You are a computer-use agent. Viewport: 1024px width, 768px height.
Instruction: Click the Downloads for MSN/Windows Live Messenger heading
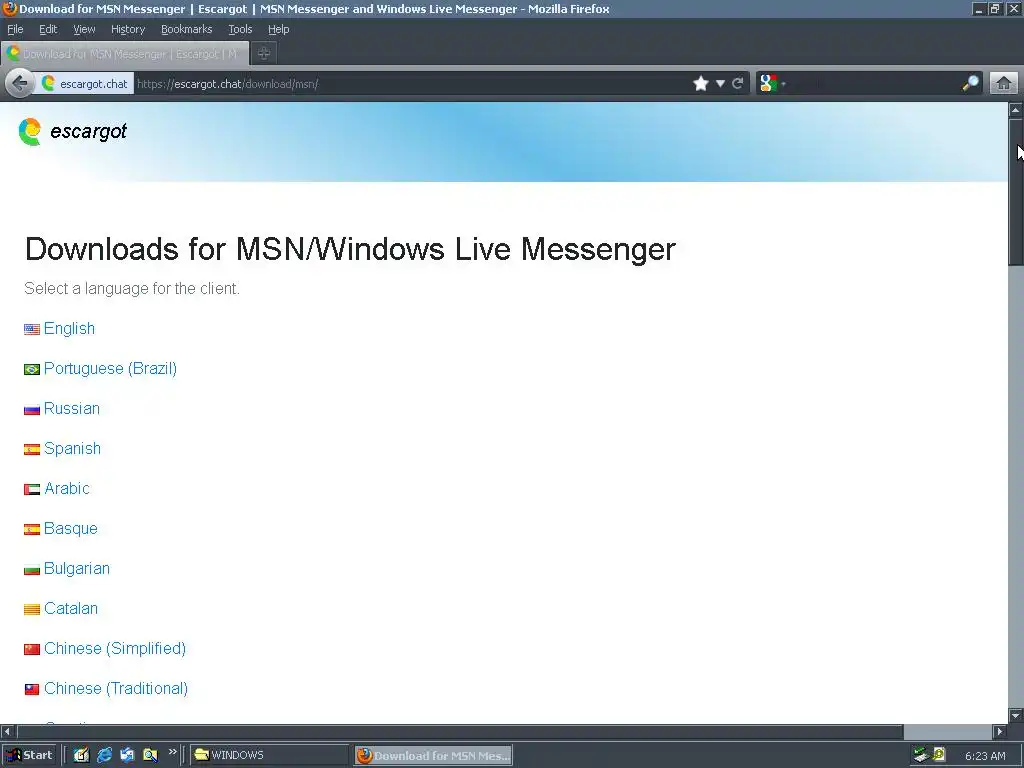[350, 249]
